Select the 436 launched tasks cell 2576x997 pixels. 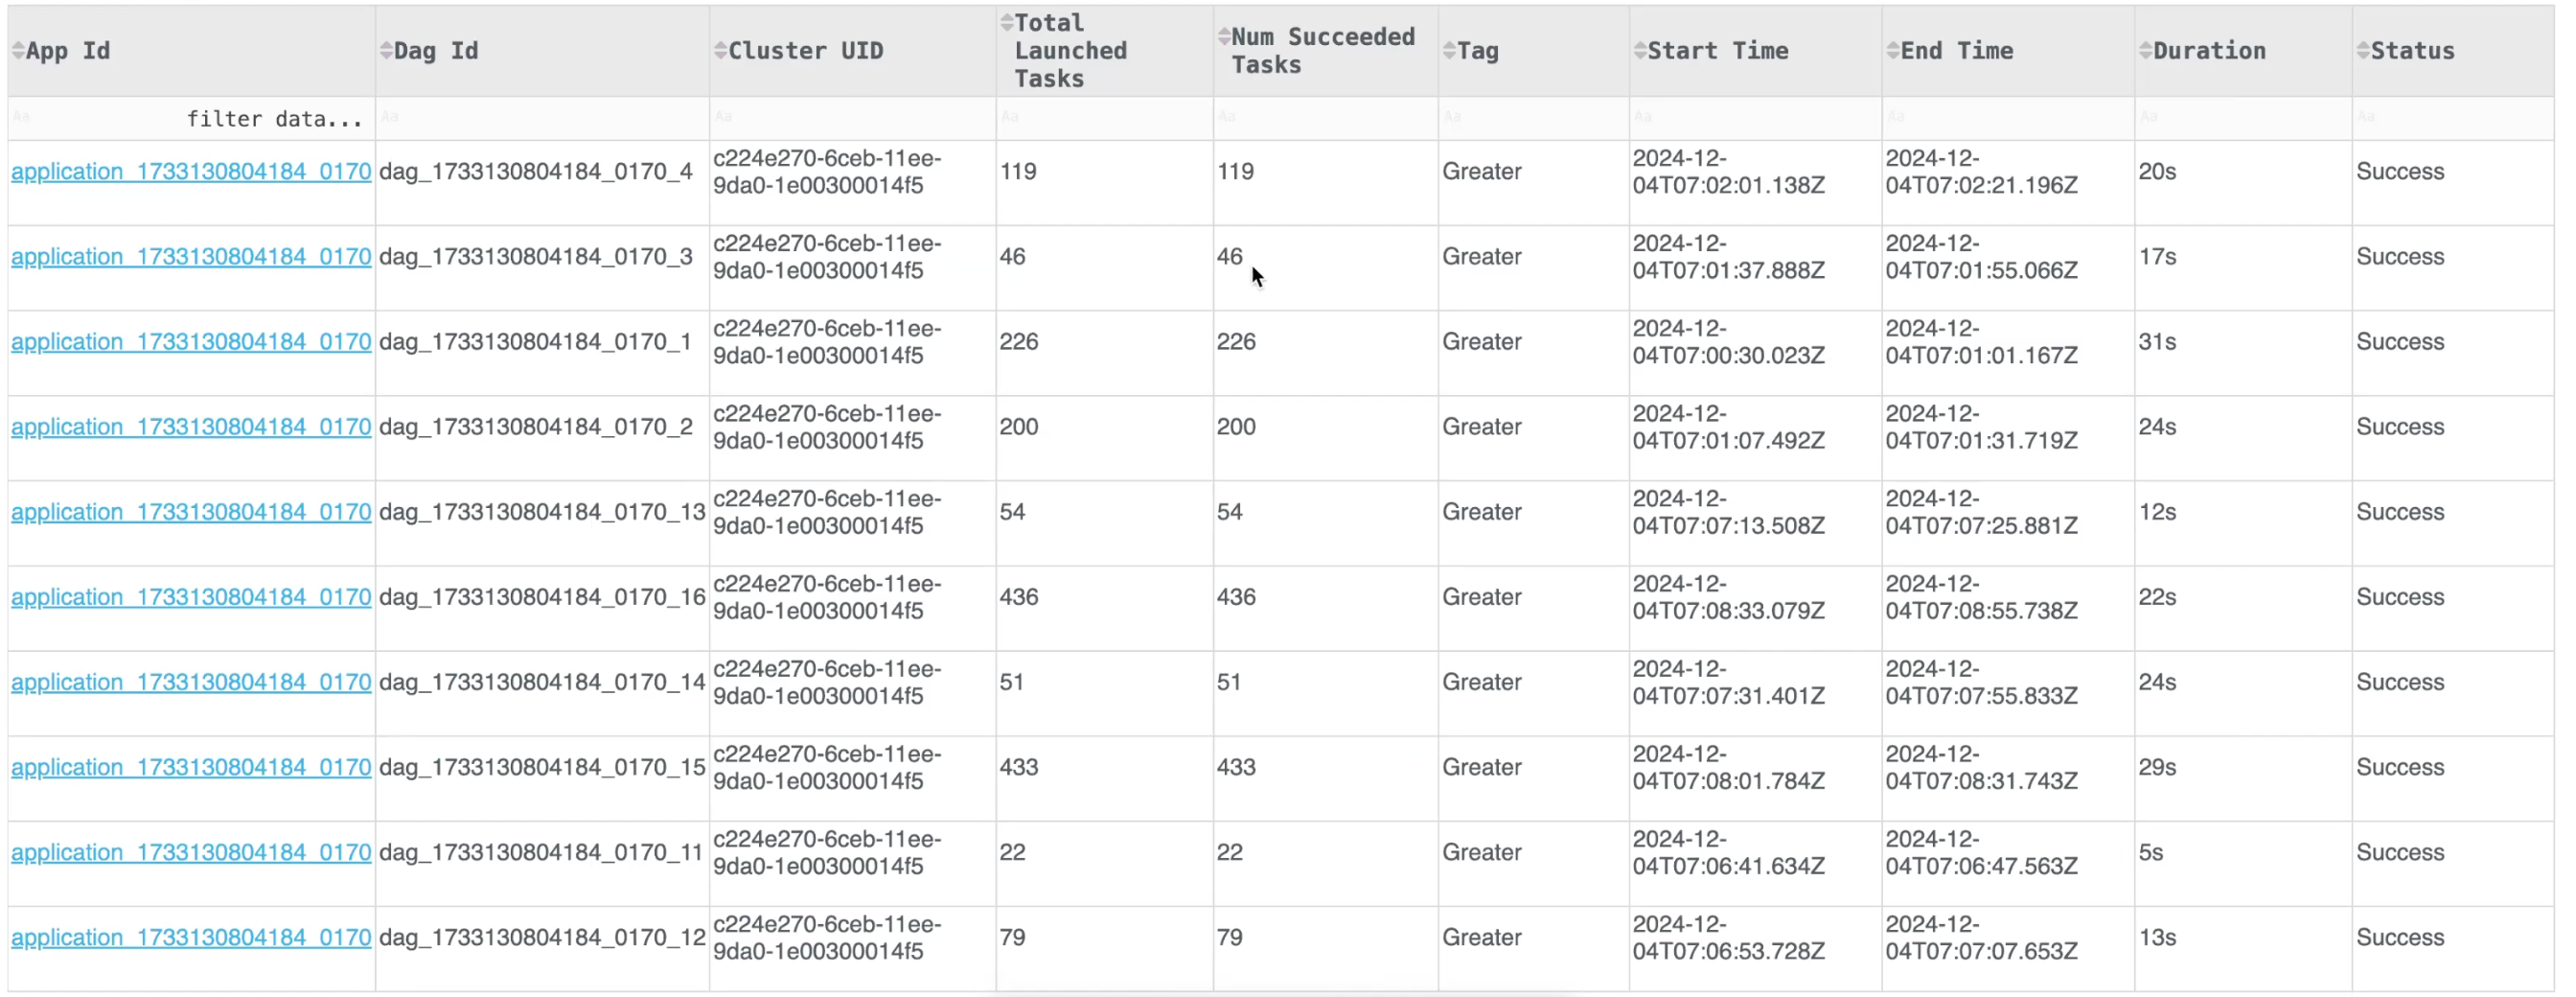pyautogui.click(x=1019, y=597)
